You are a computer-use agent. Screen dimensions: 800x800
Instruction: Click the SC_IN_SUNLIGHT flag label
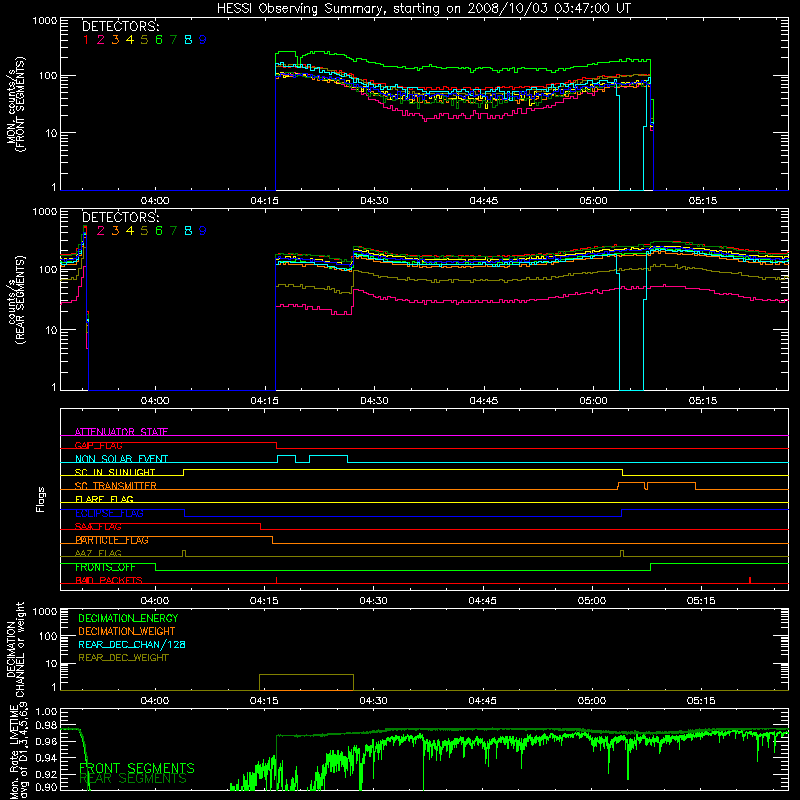[115, 472]
